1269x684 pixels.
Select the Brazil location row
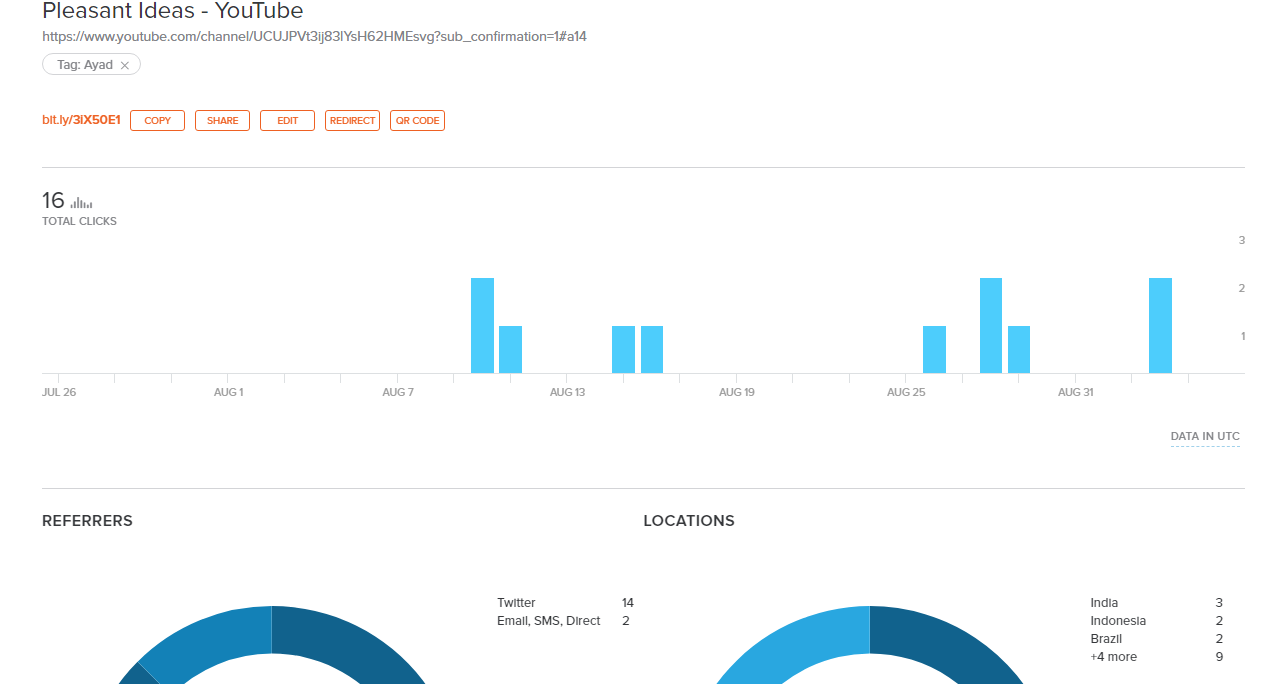1156,639
